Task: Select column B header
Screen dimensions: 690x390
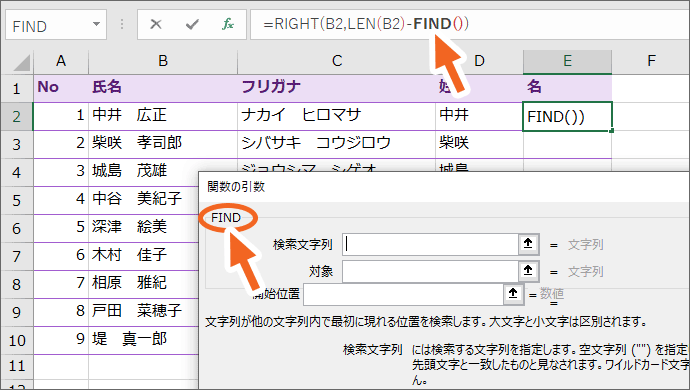Action: pos(163,61)
